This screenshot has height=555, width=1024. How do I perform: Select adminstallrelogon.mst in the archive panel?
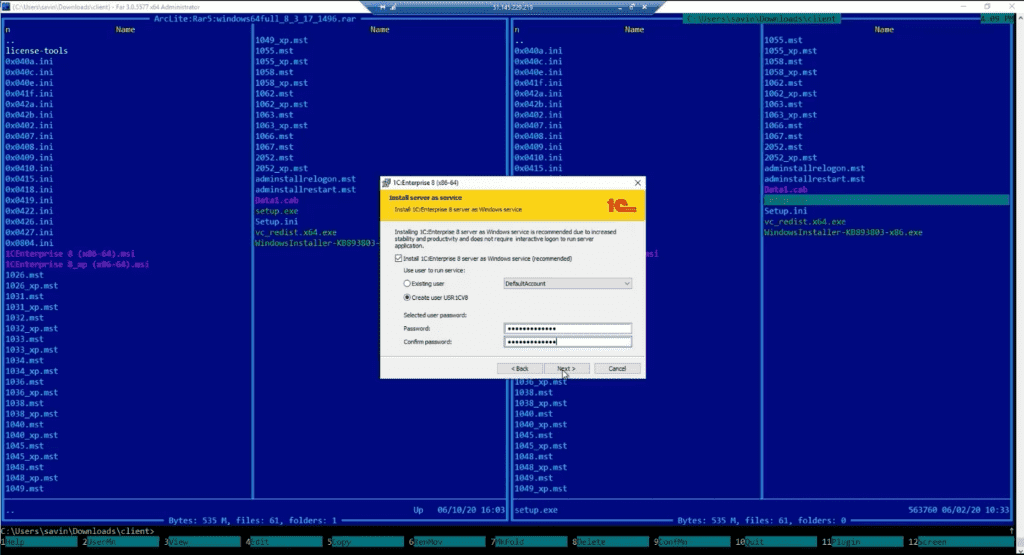point(306,179)
